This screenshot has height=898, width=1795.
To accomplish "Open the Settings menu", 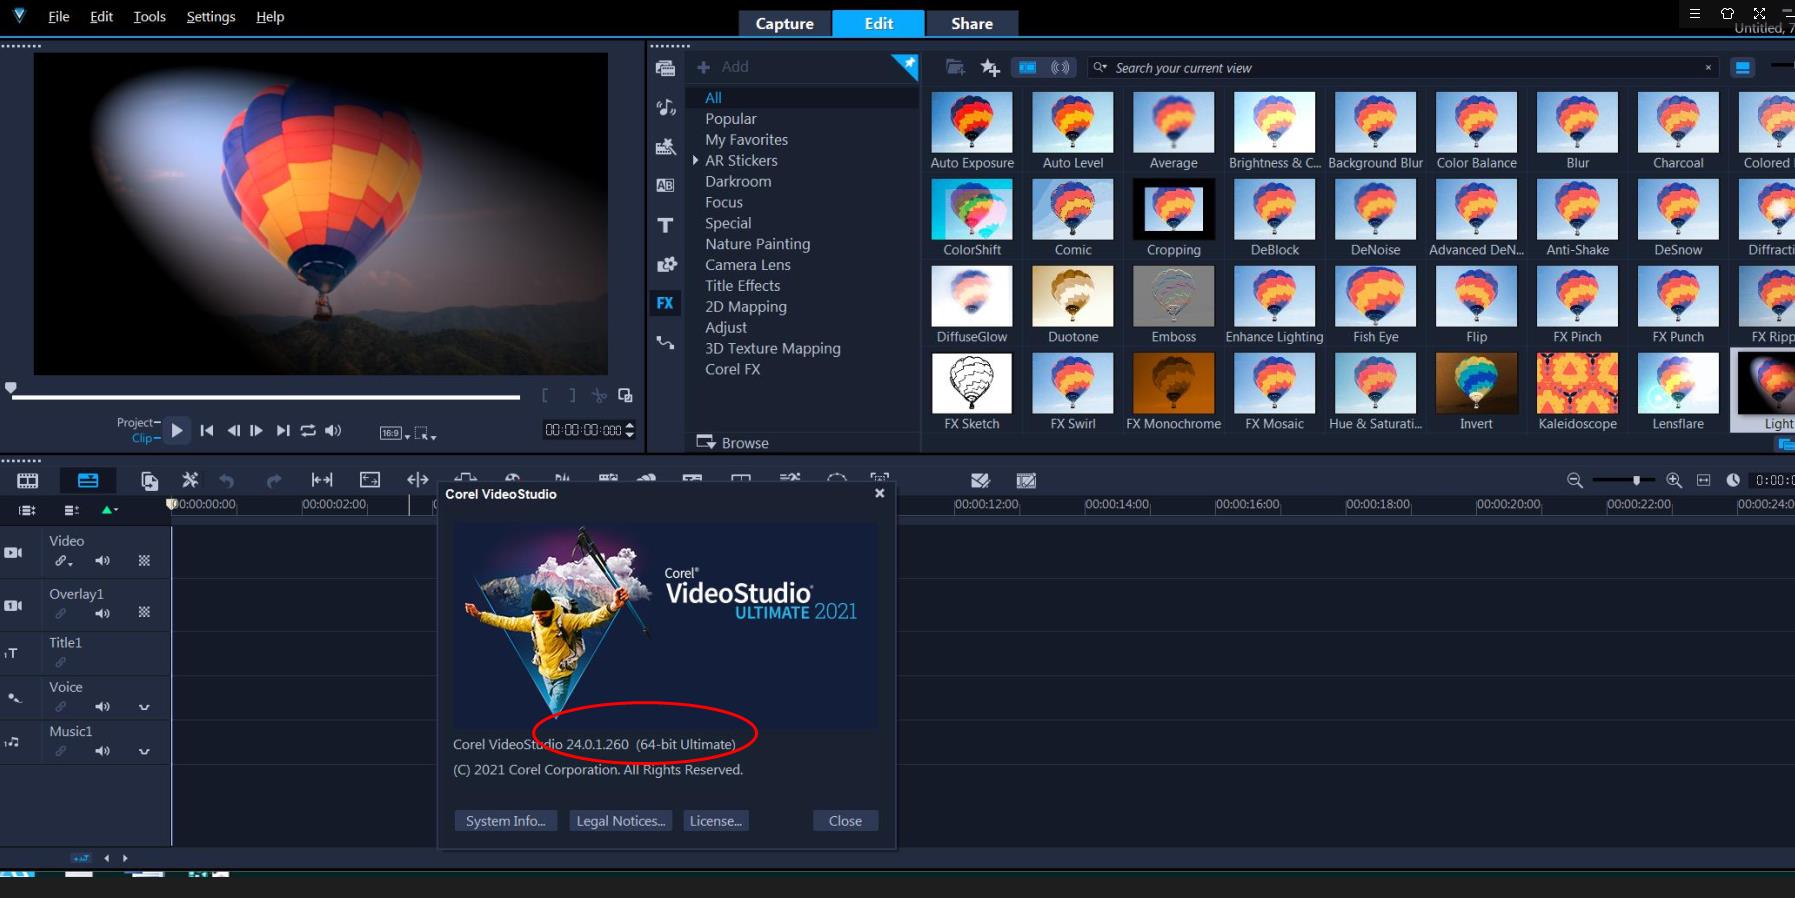I will coord(211,16).
